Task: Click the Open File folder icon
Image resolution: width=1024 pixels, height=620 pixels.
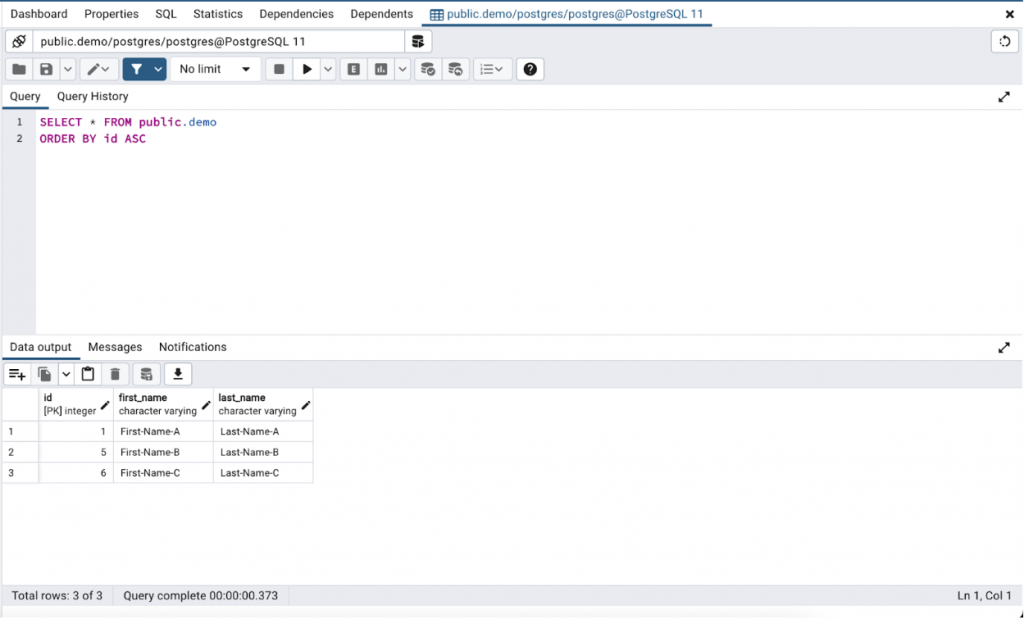Action: pyautogui.click(x=18, y=69)
